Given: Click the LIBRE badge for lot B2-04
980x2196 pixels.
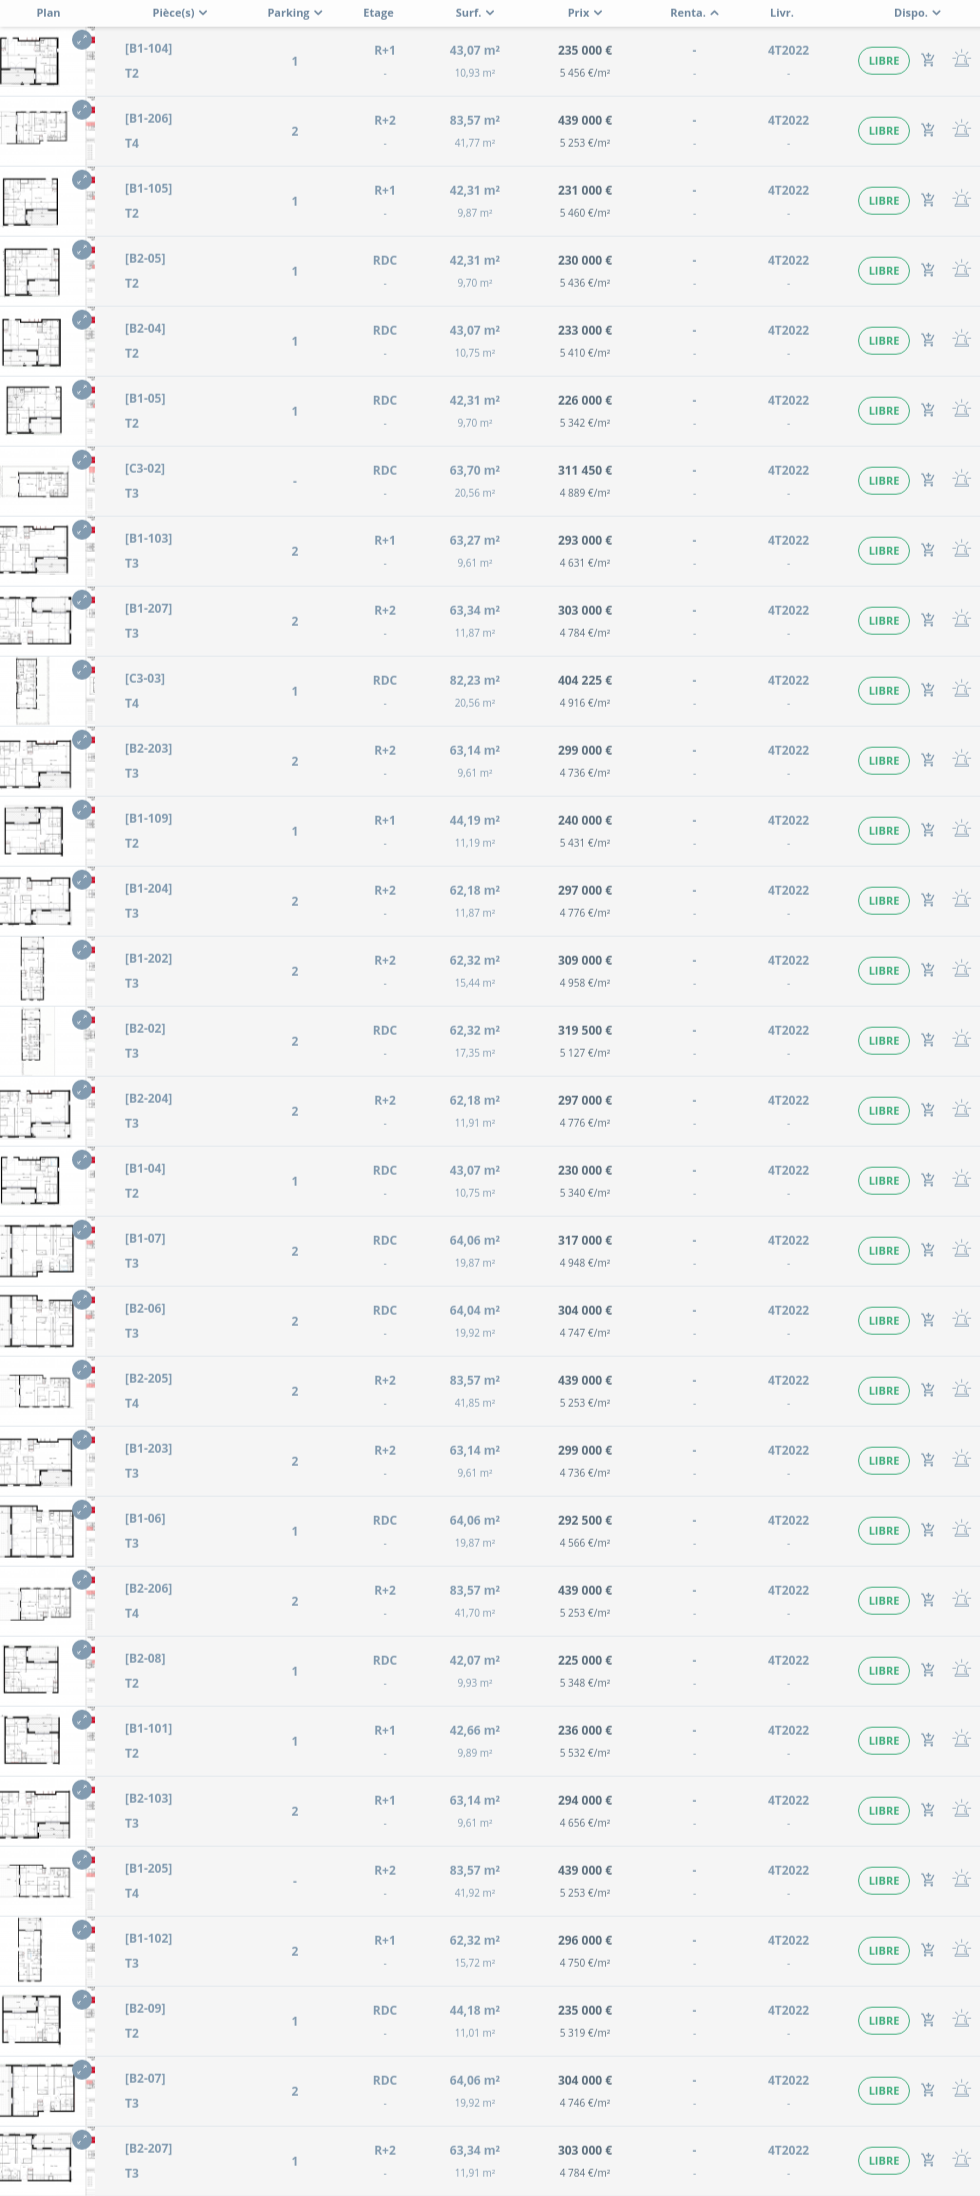Looking at the screenshot, I should [883, 341].
